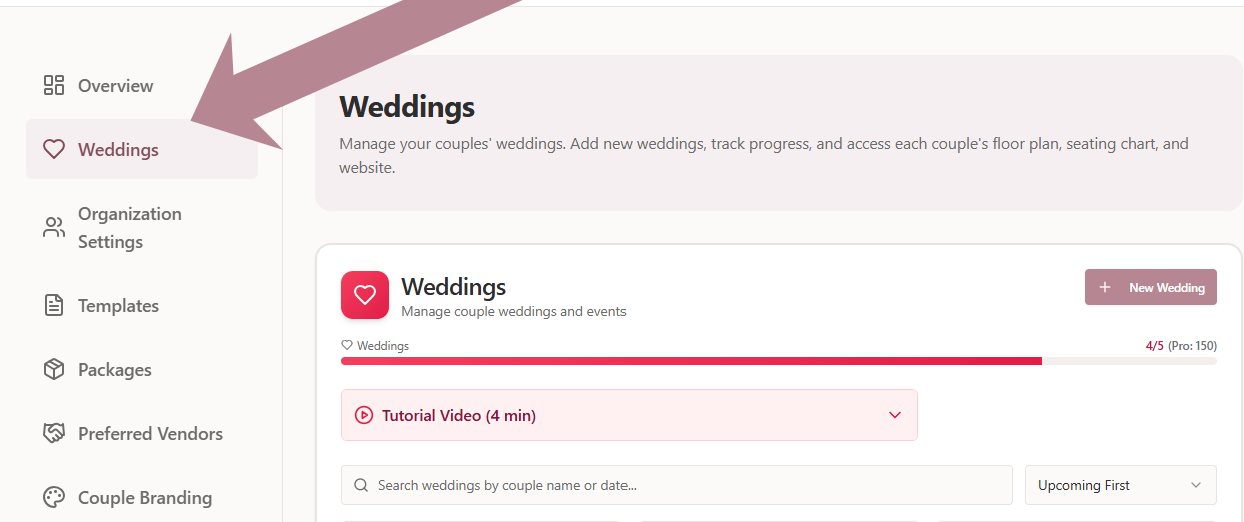This screenshot has width=1244, height=522.
Task: Click the Organization Settings people icon
Action: click(x=54, y=227)
